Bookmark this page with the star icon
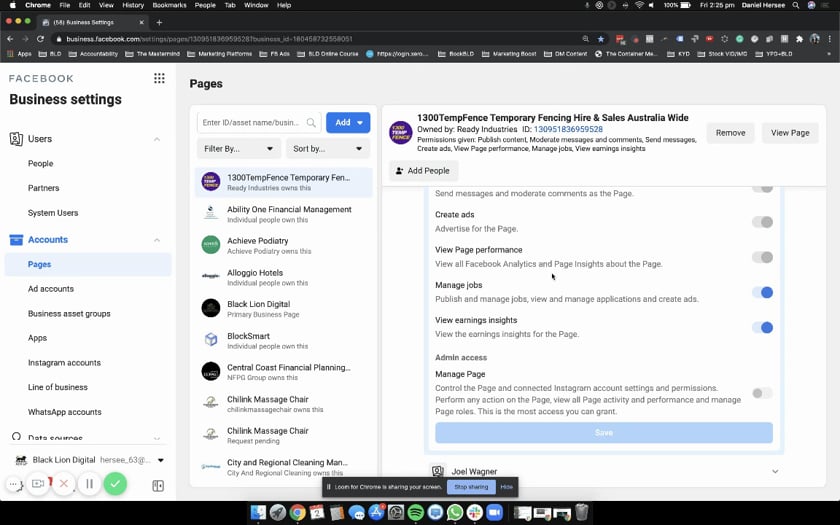Viewport: 840px width, 525px height. tap(601, 39)
